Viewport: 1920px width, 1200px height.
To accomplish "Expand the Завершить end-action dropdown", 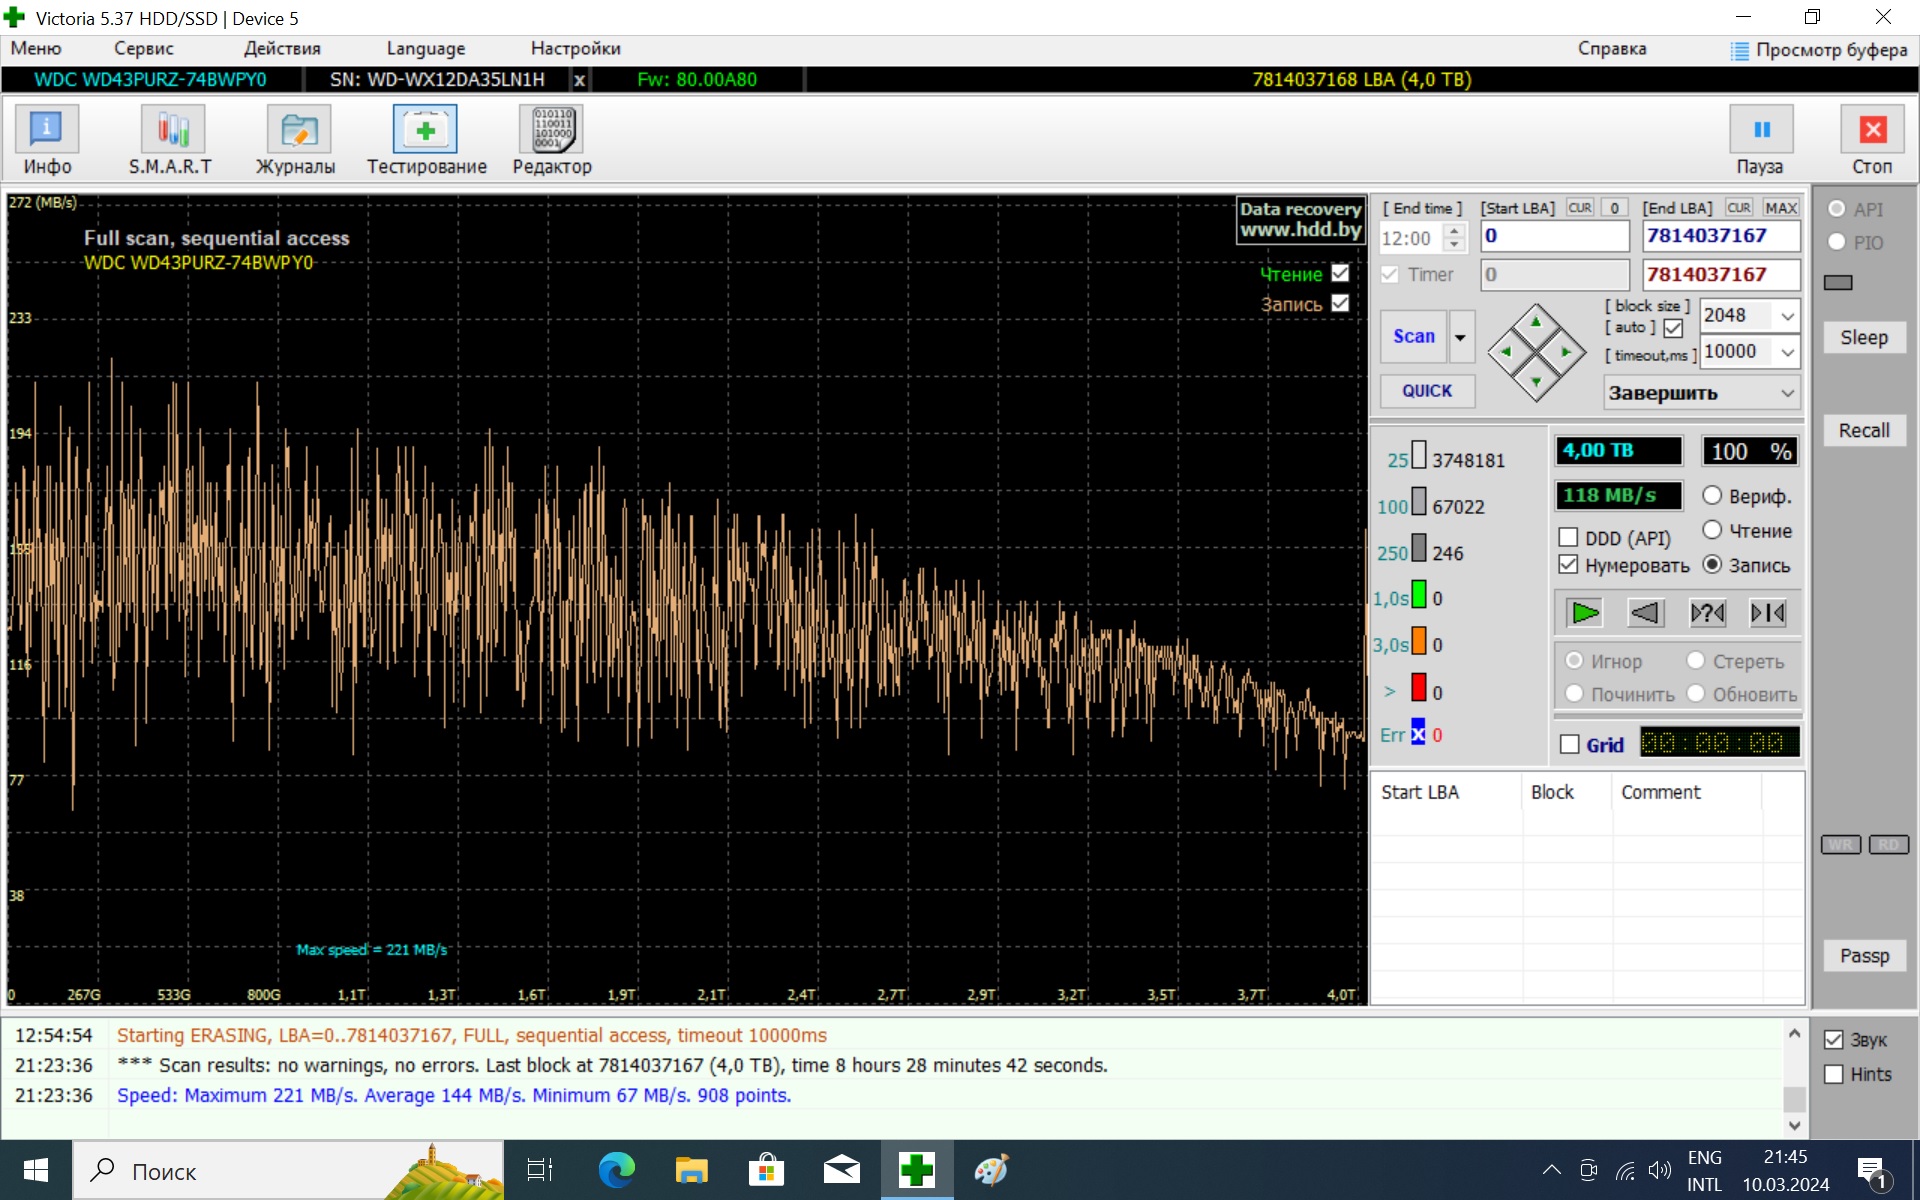I will point(1786,393).
